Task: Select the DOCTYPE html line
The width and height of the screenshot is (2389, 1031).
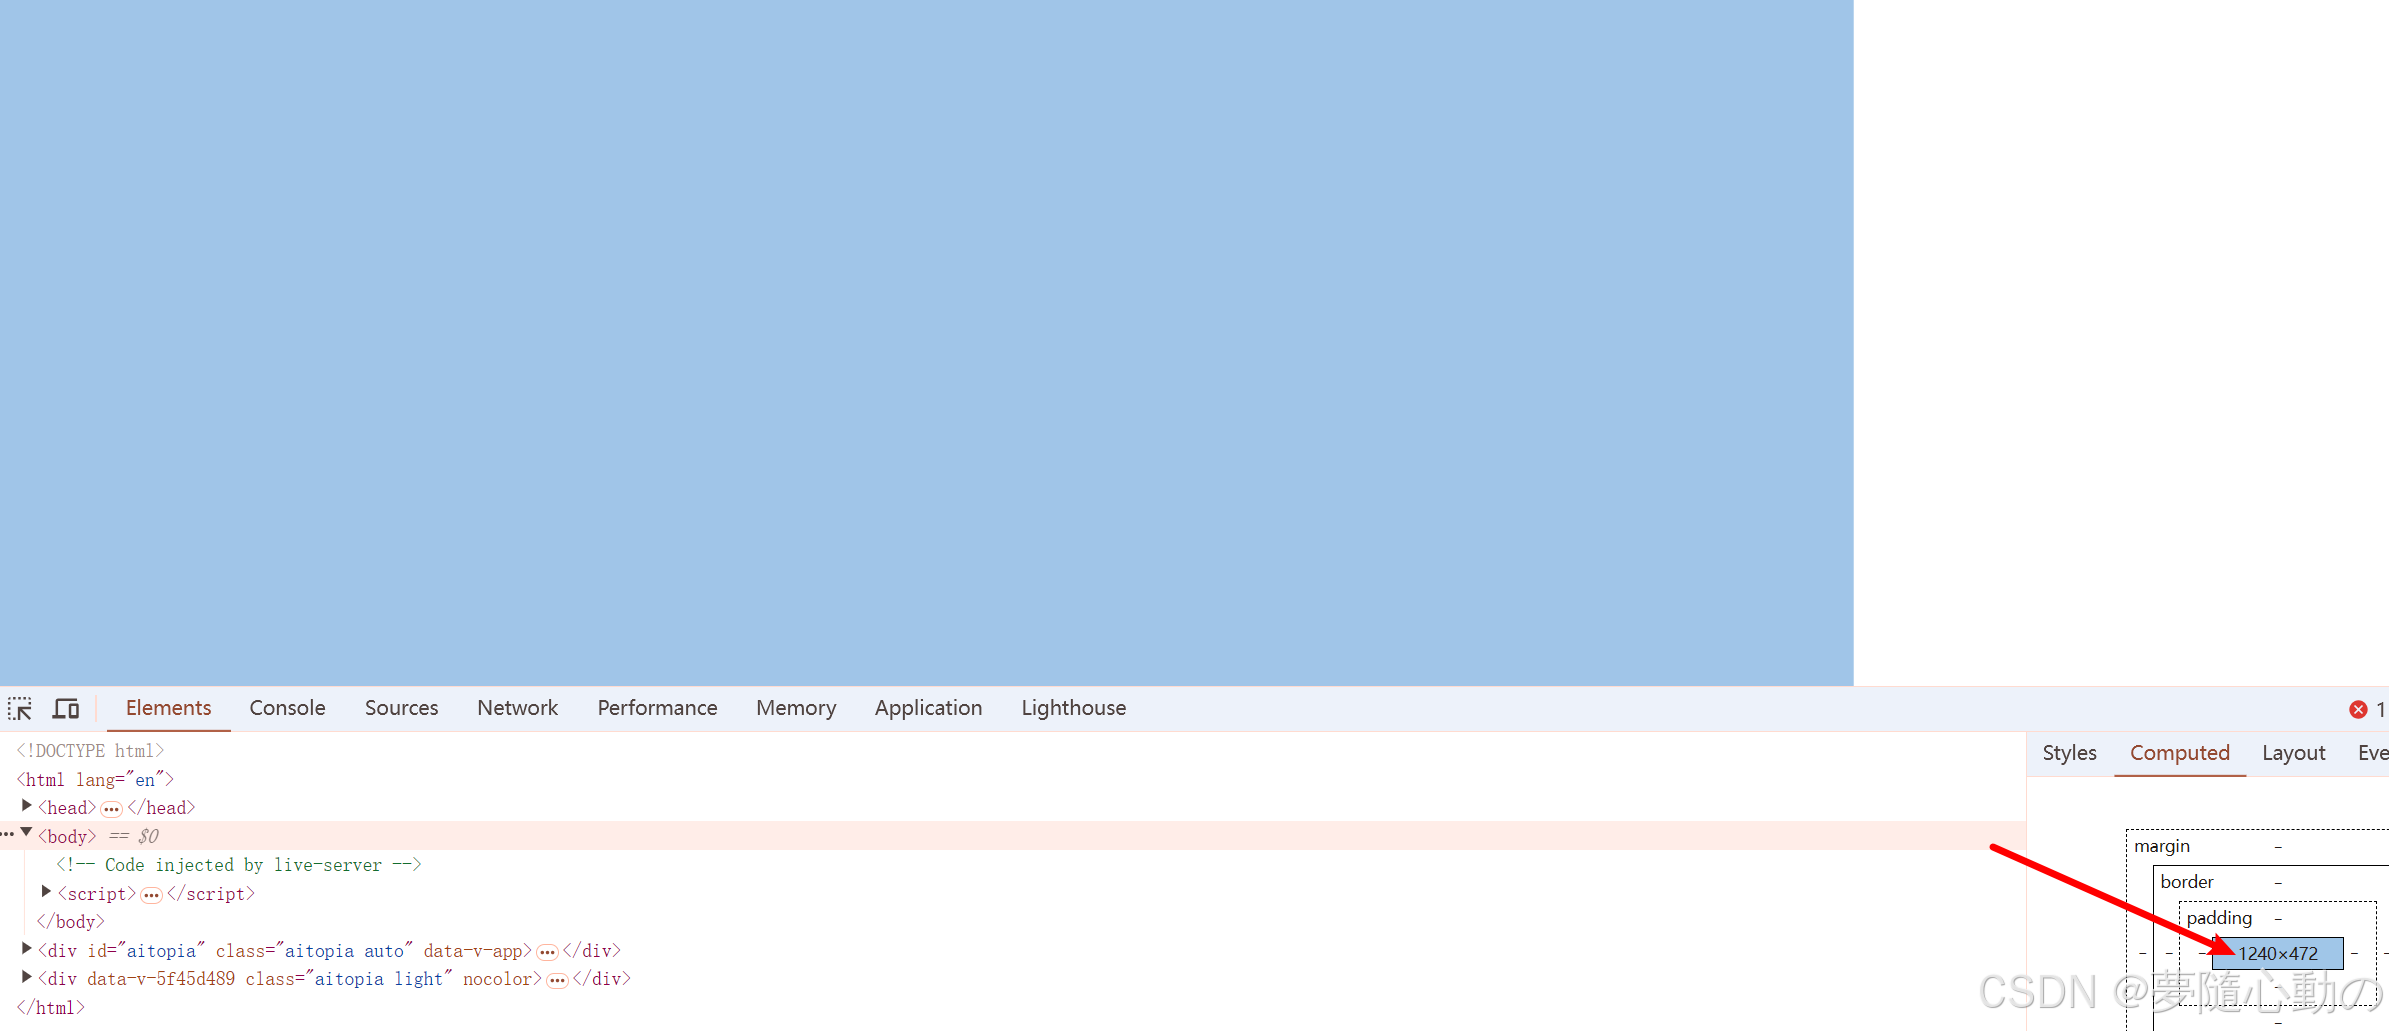Action: coord(90,751)
